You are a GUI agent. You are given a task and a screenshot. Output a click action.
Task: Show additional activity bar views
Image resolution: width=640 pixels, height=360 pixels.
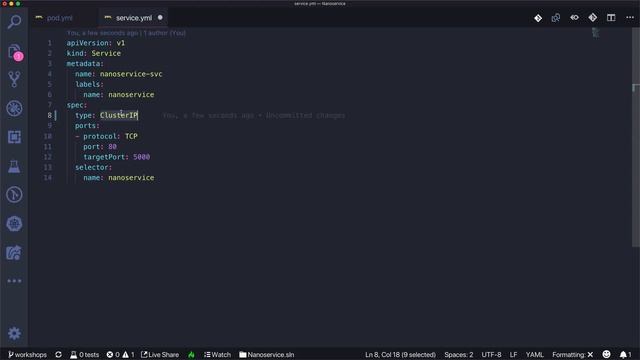14,281
